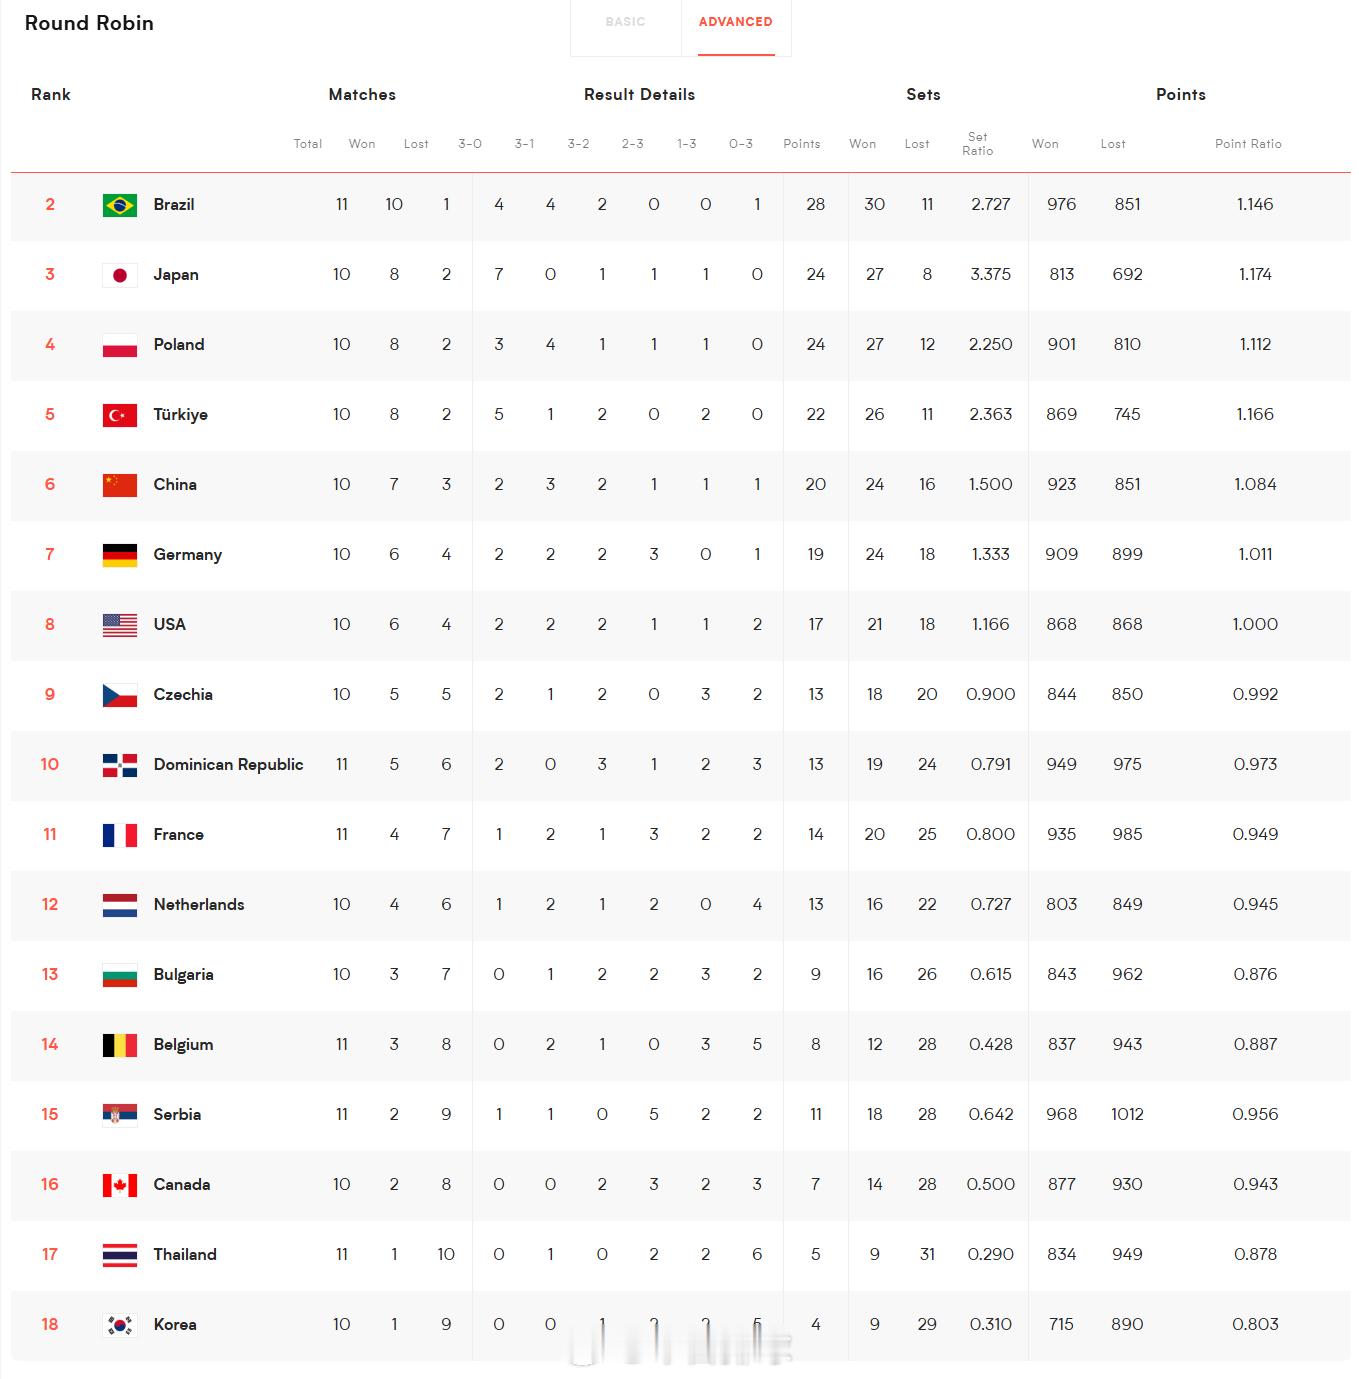Screen dimensions: 1359x1379
Task: Click the USA flag icon
Action: (x=120, y=625)
